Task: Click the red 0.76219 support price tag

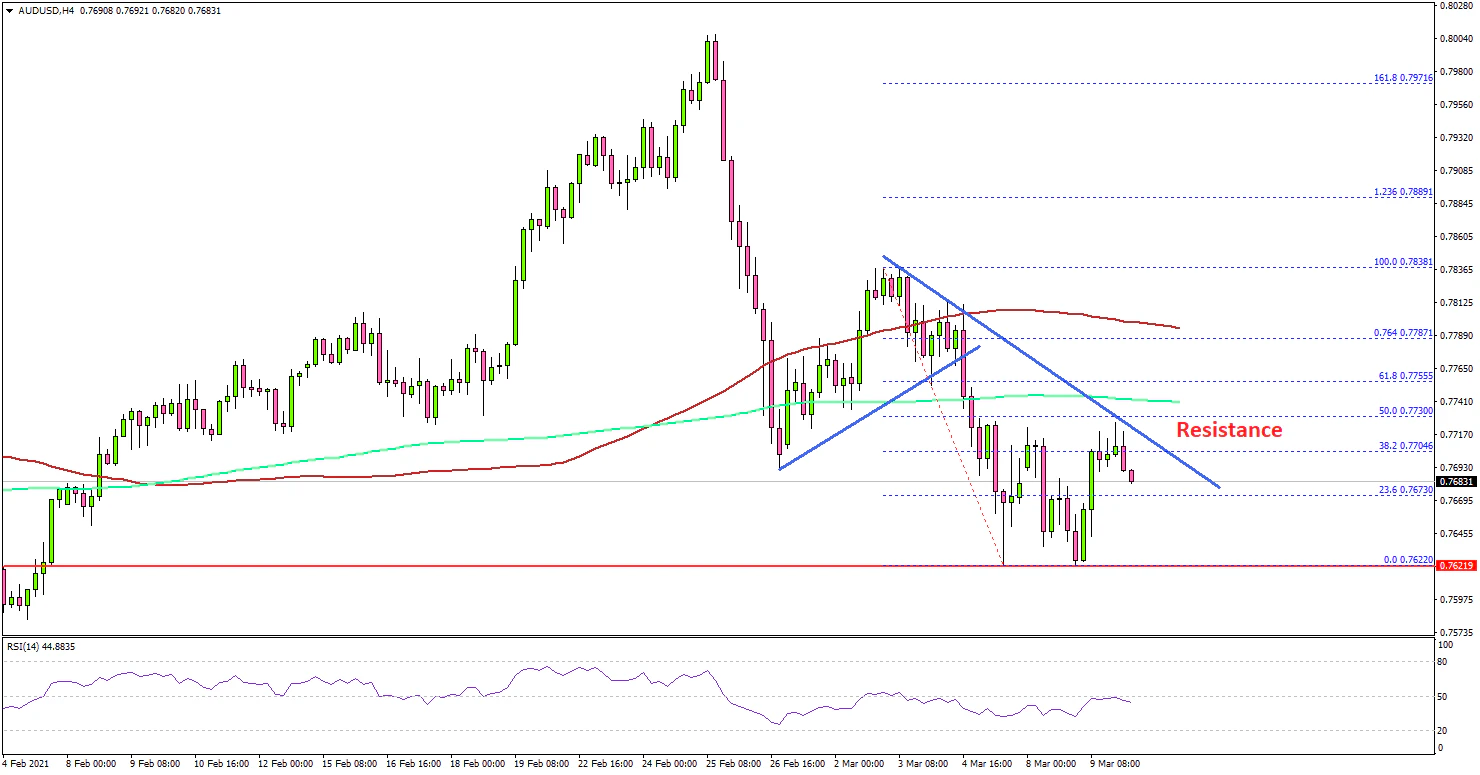Action: click(1455, 566)
